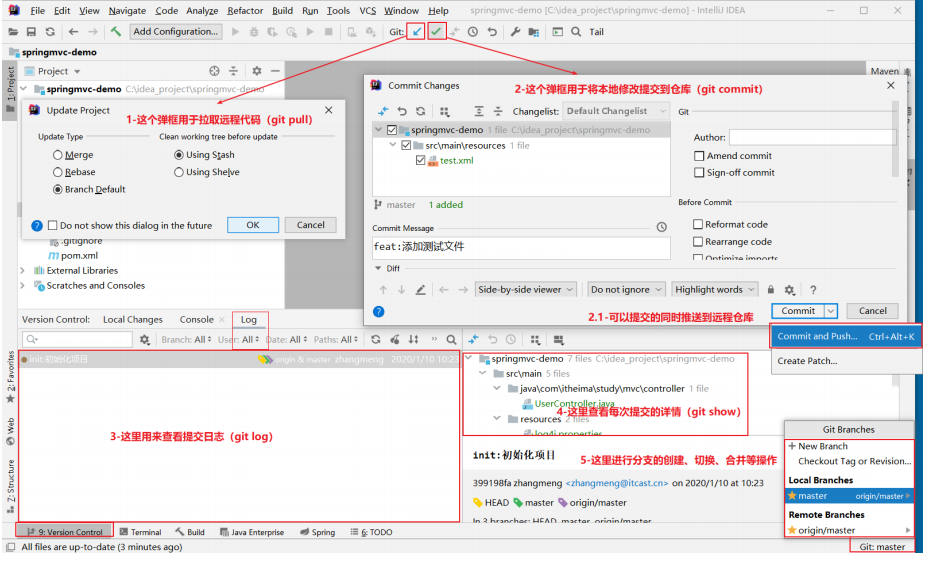The width and height of the screenshot is (928, 567).
Task: Click the Save All icon
Action: coord(31,32)
